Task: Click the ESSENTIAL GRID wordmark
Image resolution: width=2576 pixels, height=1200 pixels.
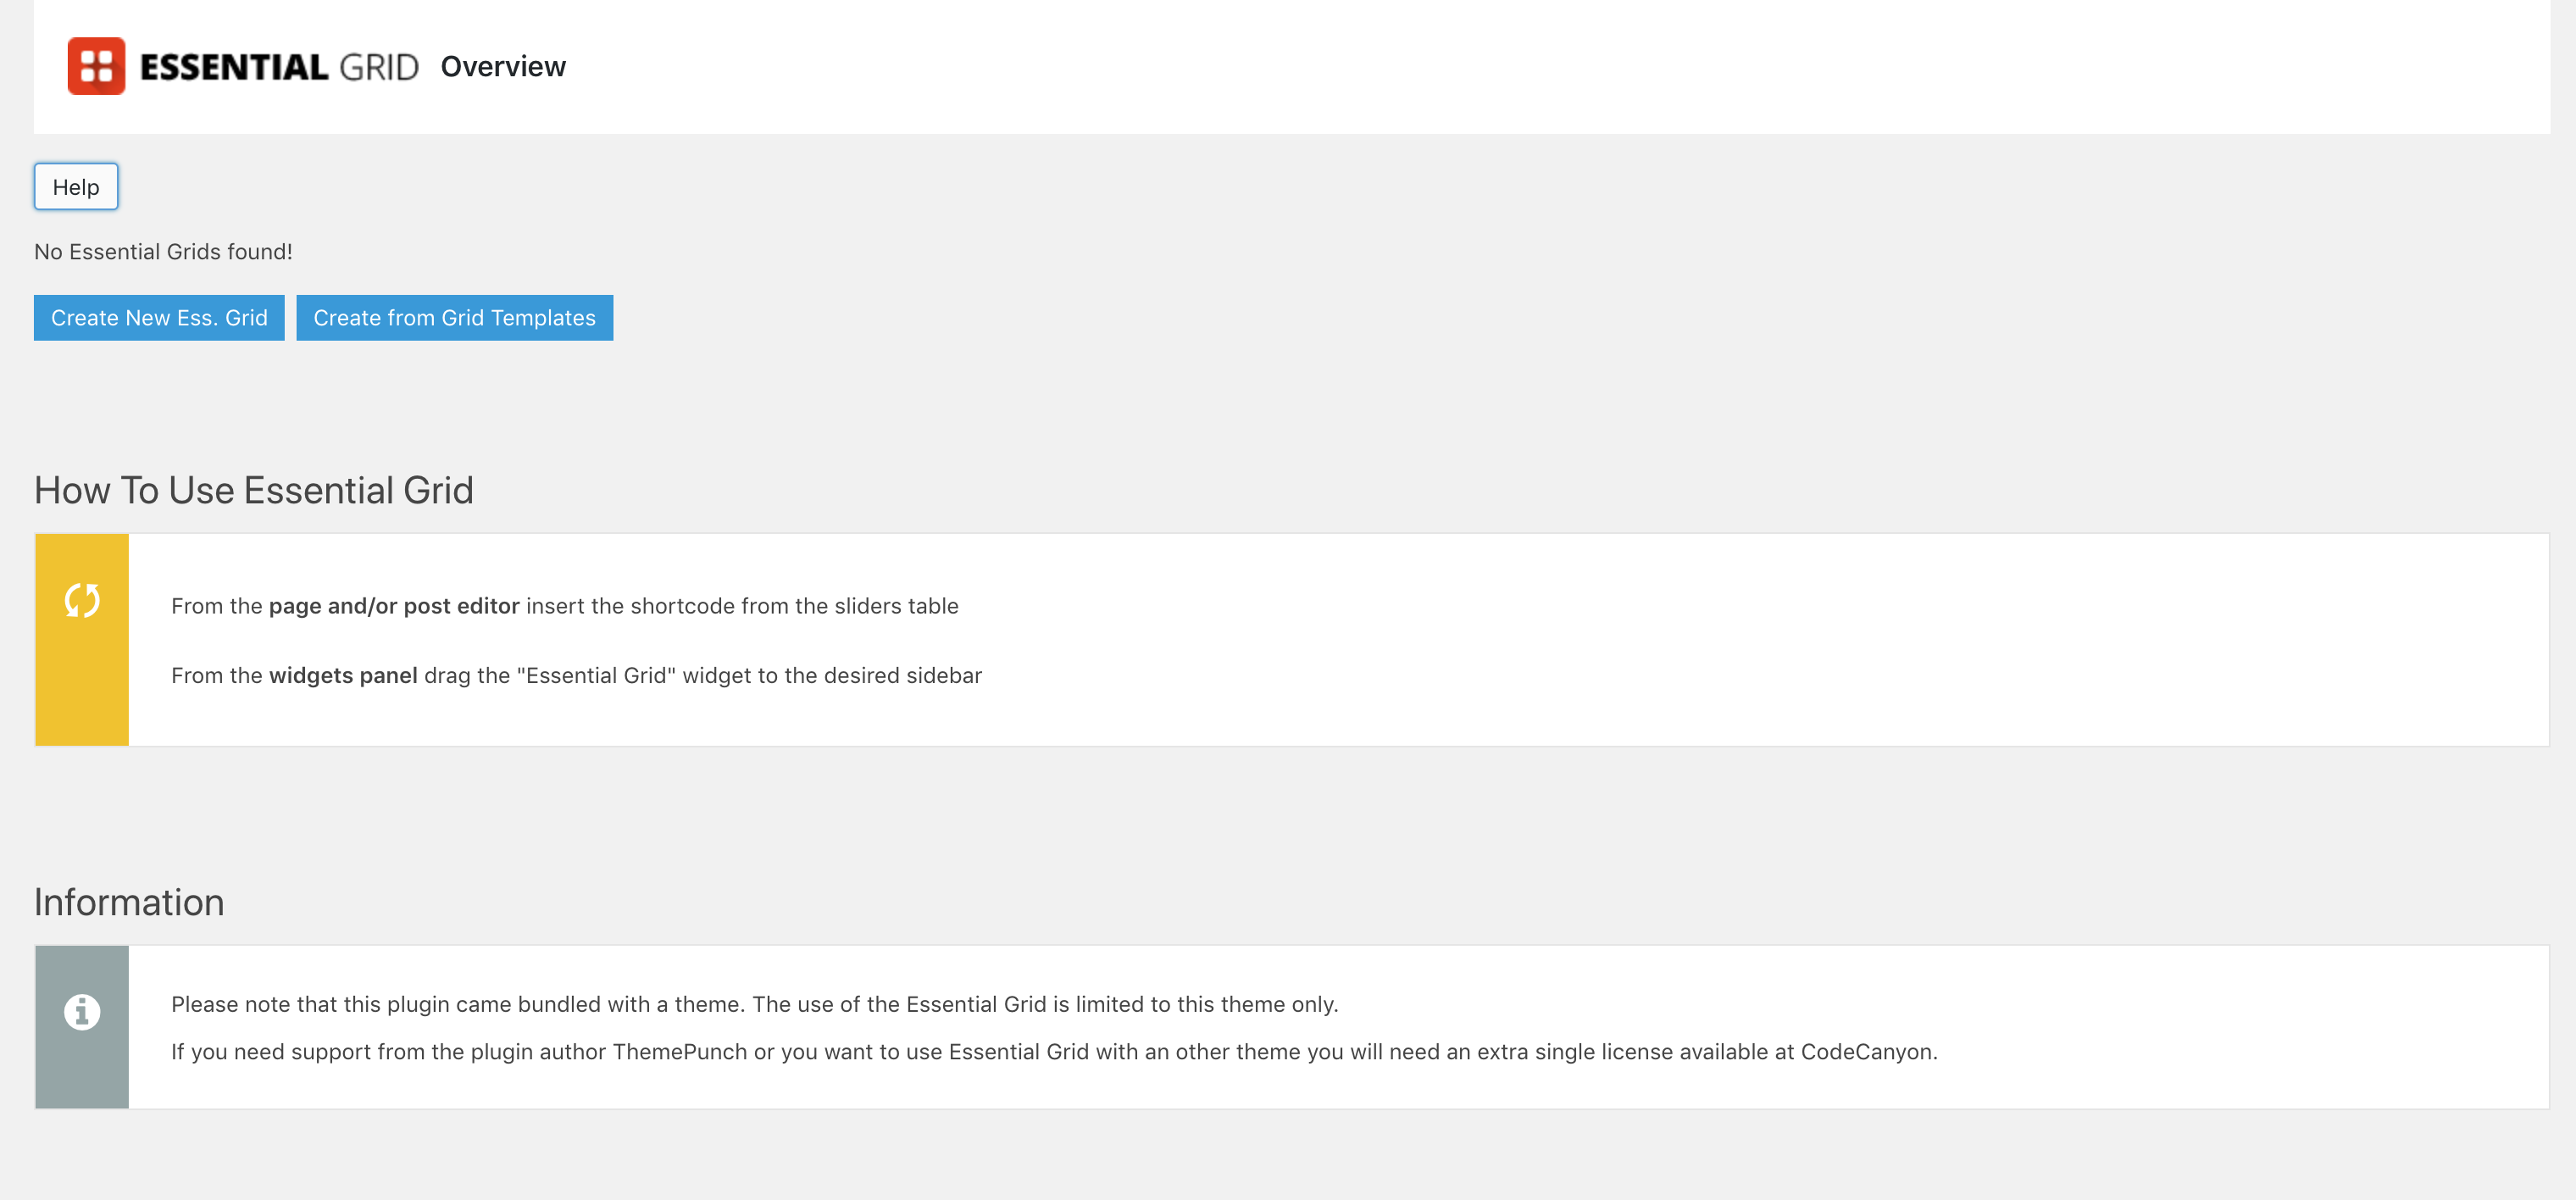Action: [279, 67]
